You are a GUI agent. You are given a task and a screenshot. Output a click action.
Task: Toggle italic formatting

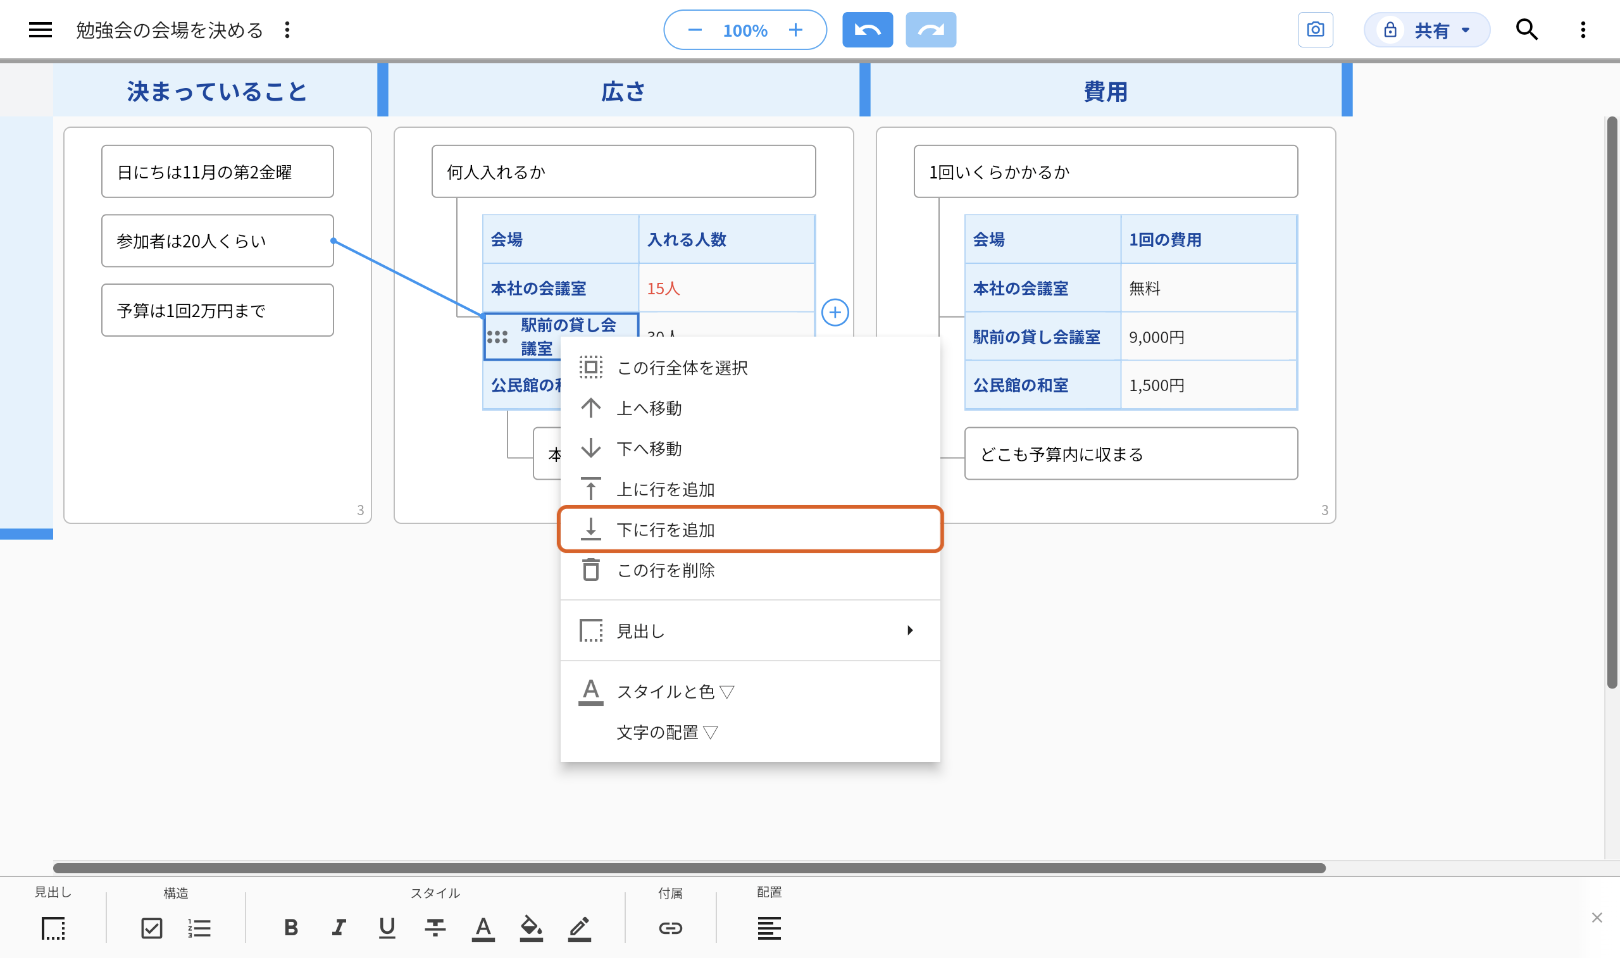pyautogui.click(x=339, y=928)
